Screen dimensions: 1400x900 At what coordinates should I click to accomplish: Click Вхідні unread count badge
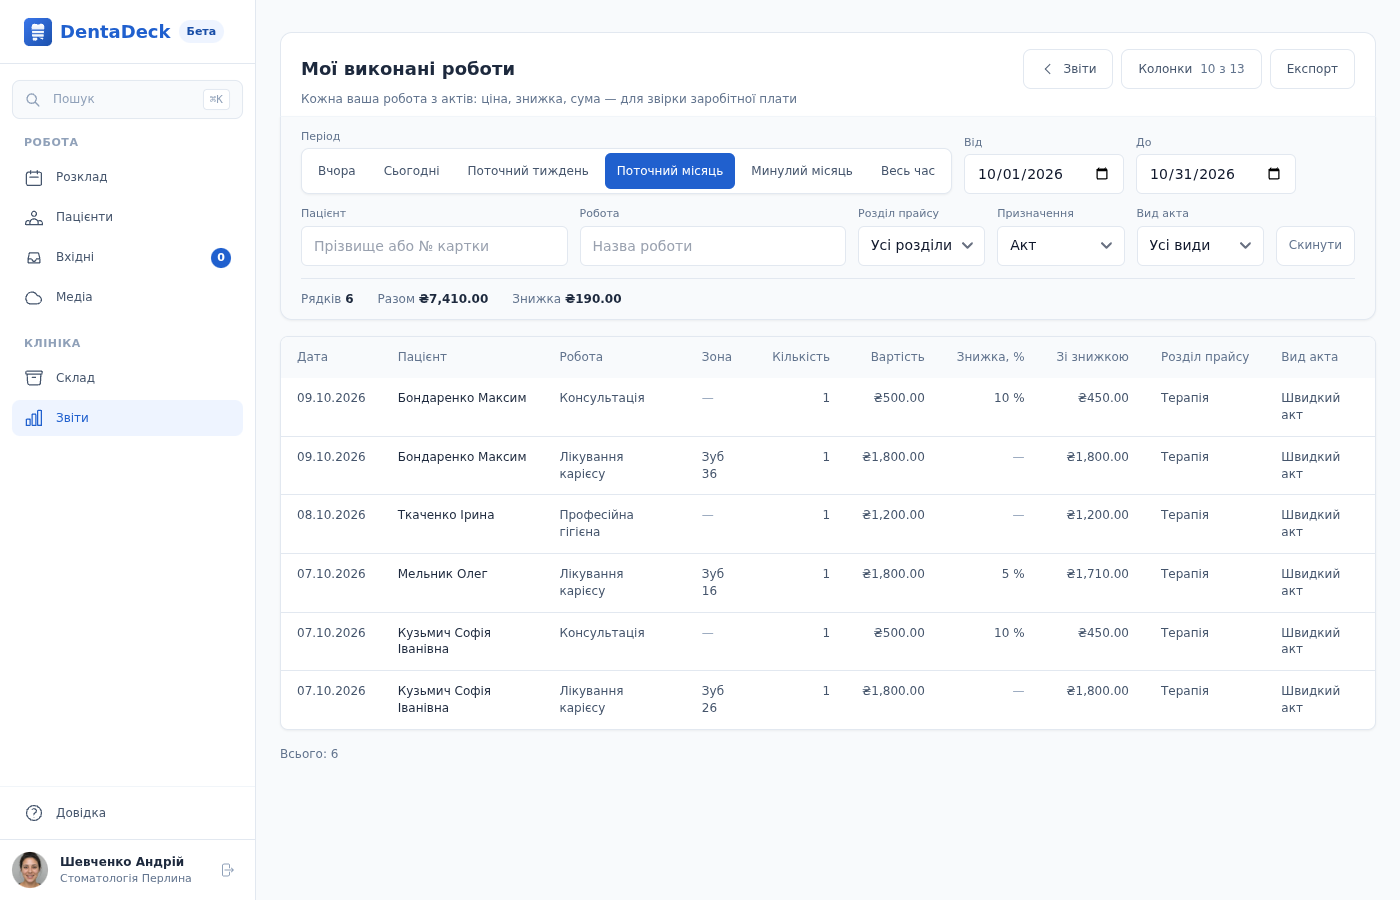tap(221, 258)
